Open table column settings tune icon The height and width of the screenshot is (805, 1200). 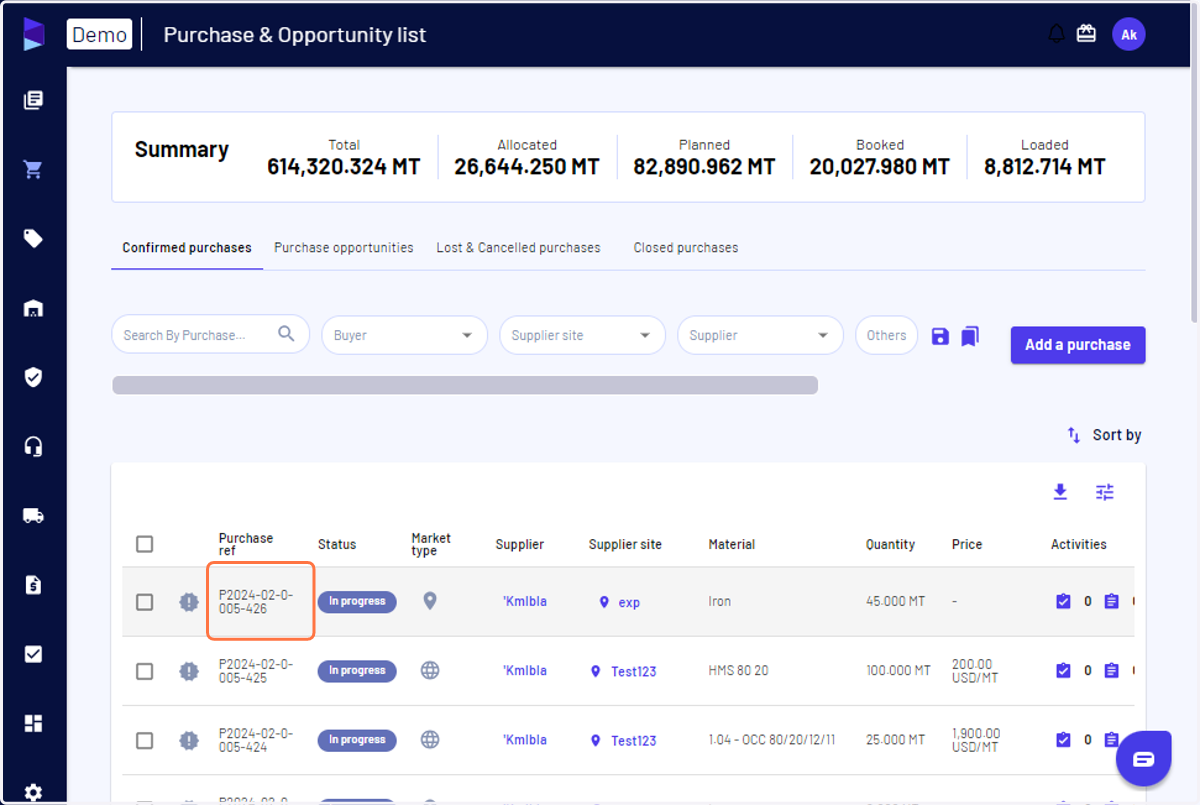click(1104, 491)
